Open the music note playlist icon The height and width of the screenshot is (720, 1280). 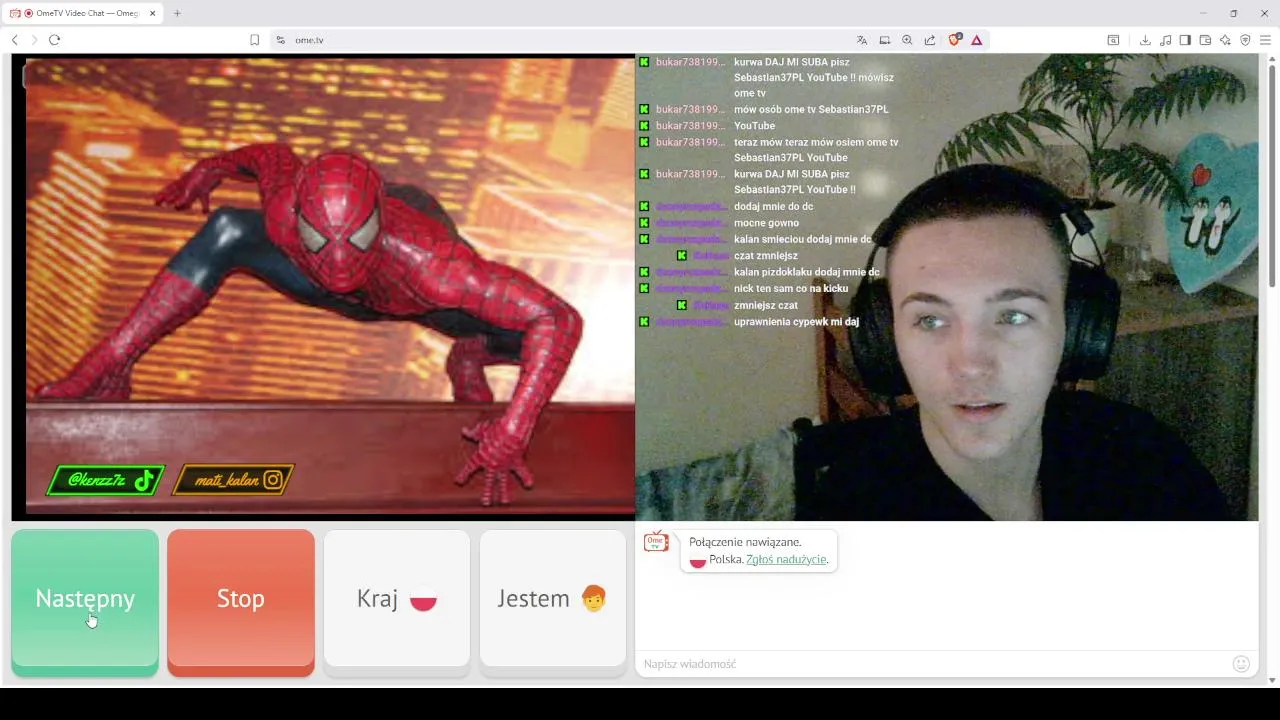[x=1165, y=40]
